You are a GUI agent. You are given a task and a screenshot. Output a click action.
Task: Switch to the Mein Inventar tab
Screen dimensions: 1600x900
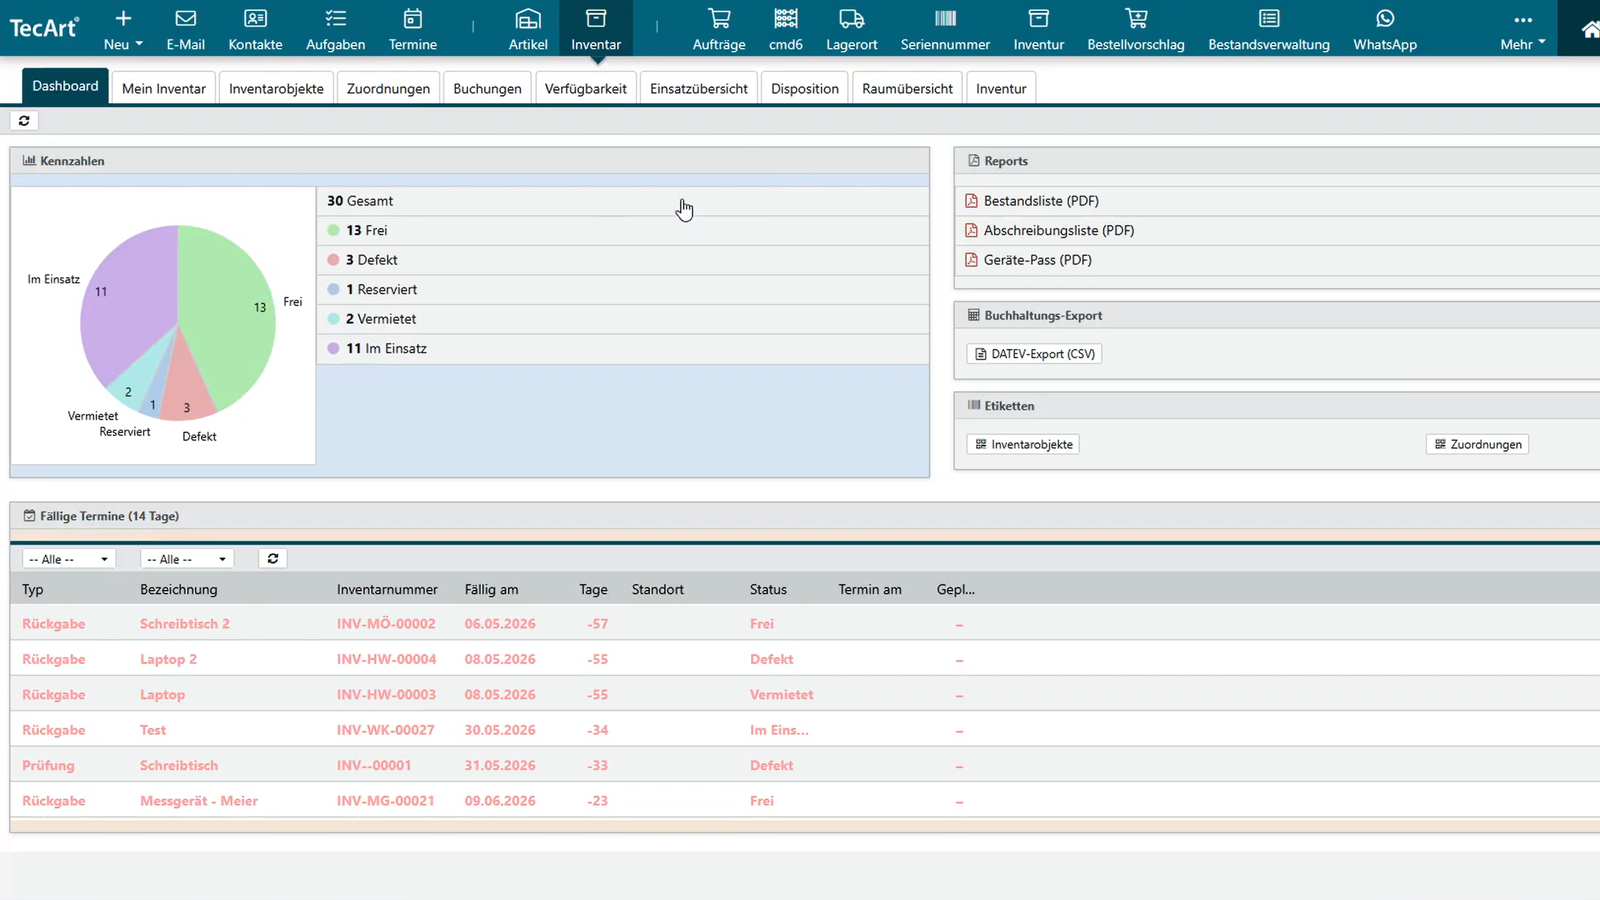tap(164, 88)
